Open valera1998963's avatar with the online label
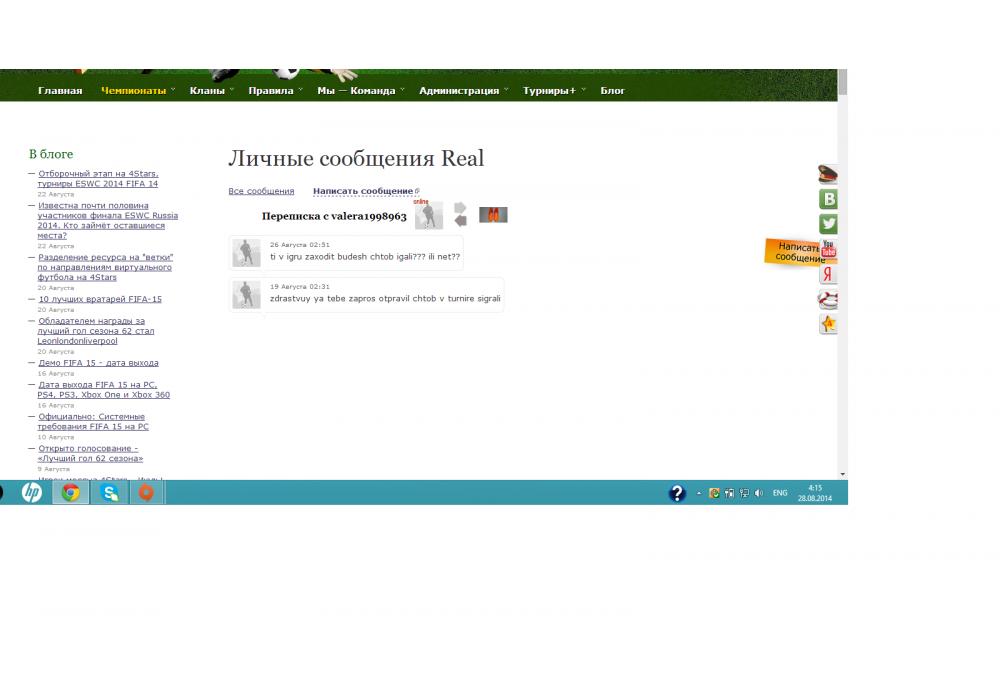 (x=429, y=215)
